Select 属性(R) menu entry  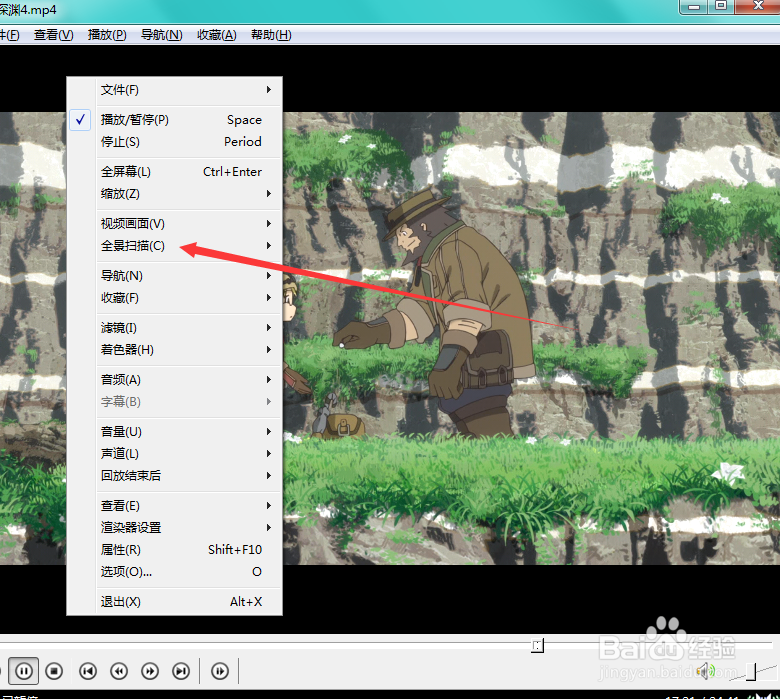click(175, 550)
